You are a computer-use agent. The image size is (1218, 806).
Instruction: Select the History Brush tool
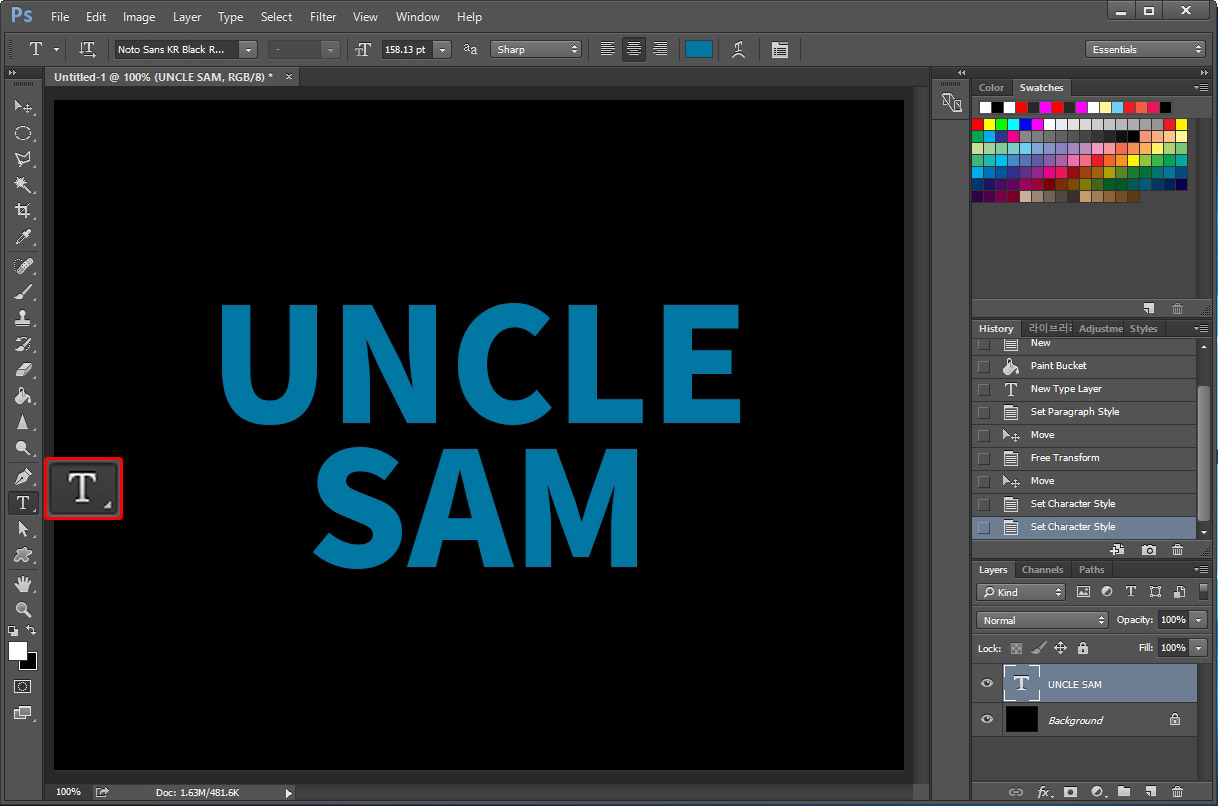[x=22, y=344]
